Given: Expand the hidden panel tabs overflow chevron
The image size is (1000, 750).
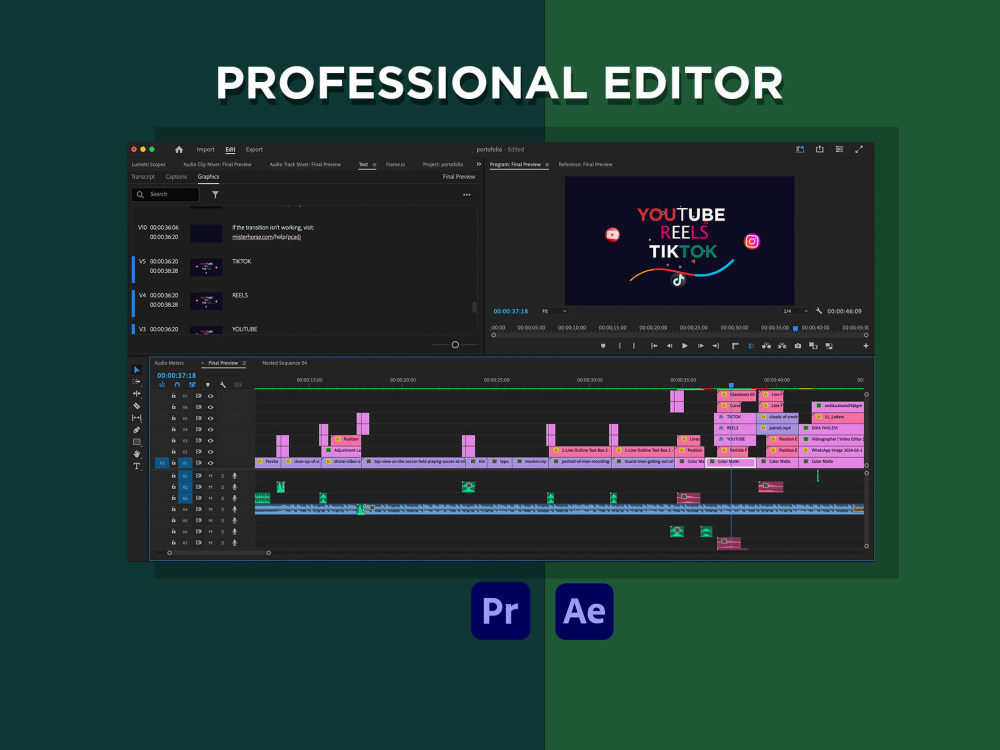Looking at the screenshot, I should pyautogui.click(x=479, y=164).
